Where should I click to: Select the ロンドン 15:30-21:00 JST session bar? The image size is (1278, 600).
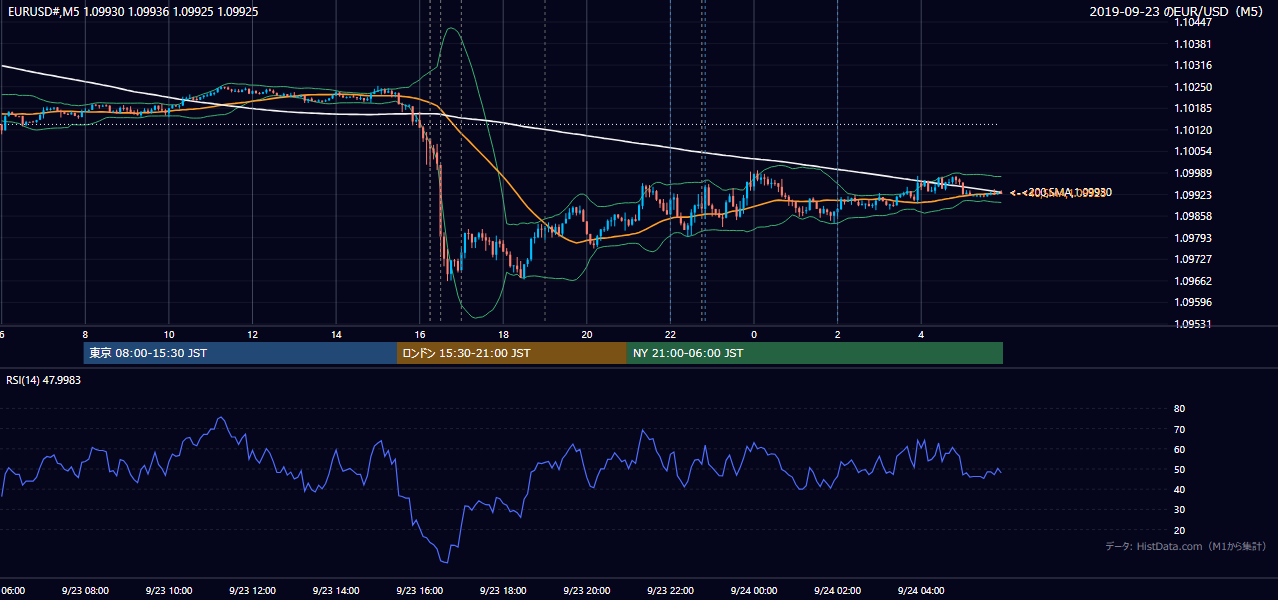point(512,353)
